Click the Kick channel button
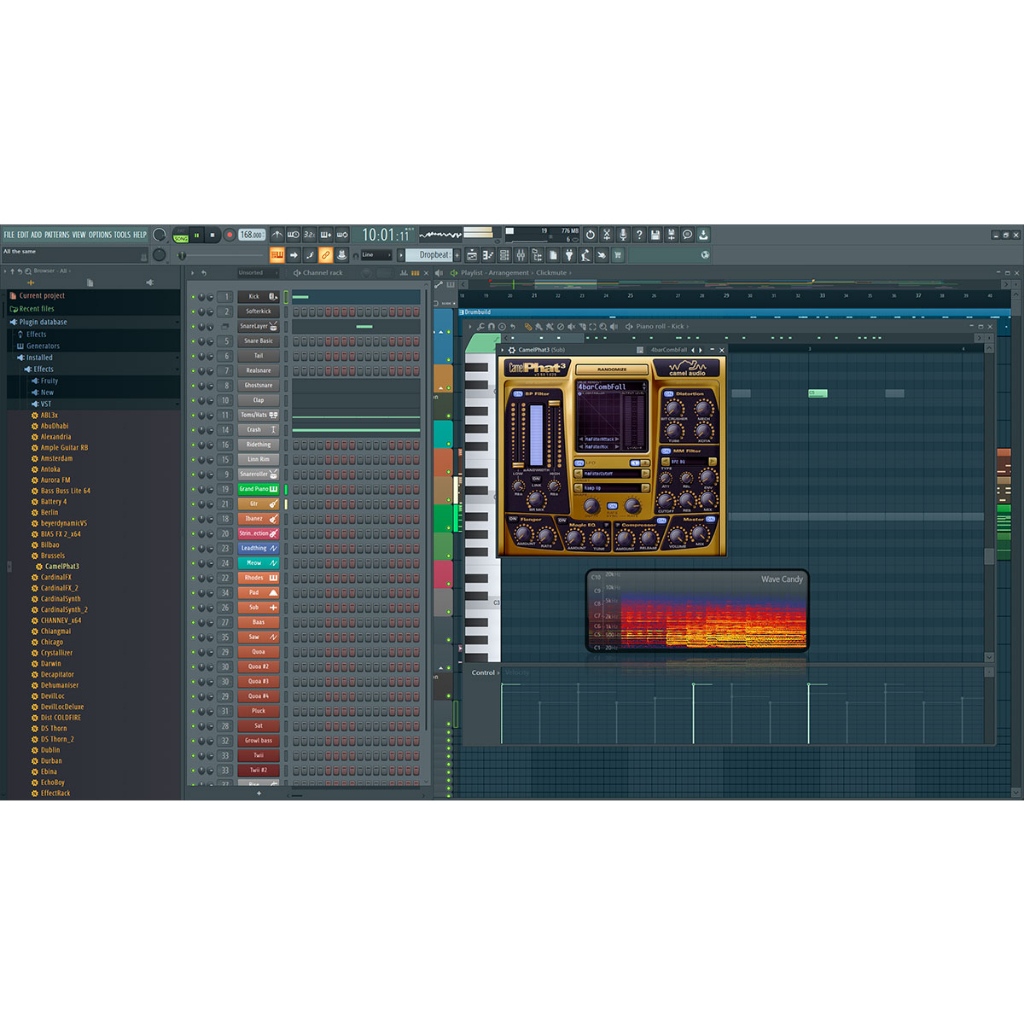1024x1024 pixels. 259,296
